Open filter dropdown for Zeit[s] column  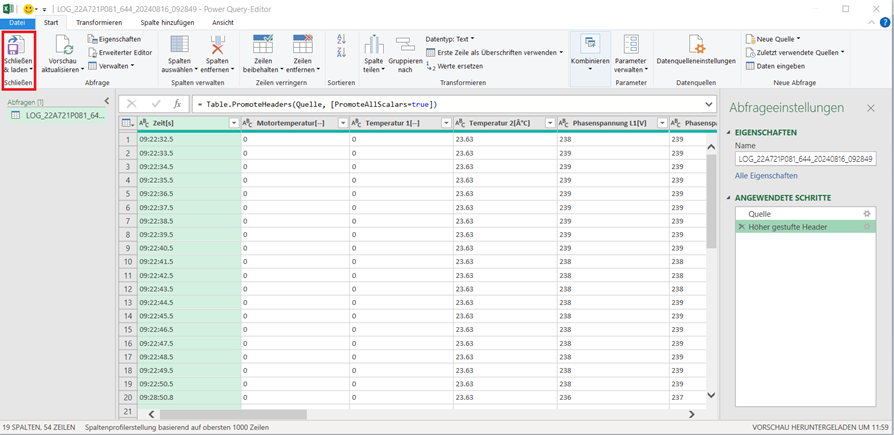click(x=234, y=122)
